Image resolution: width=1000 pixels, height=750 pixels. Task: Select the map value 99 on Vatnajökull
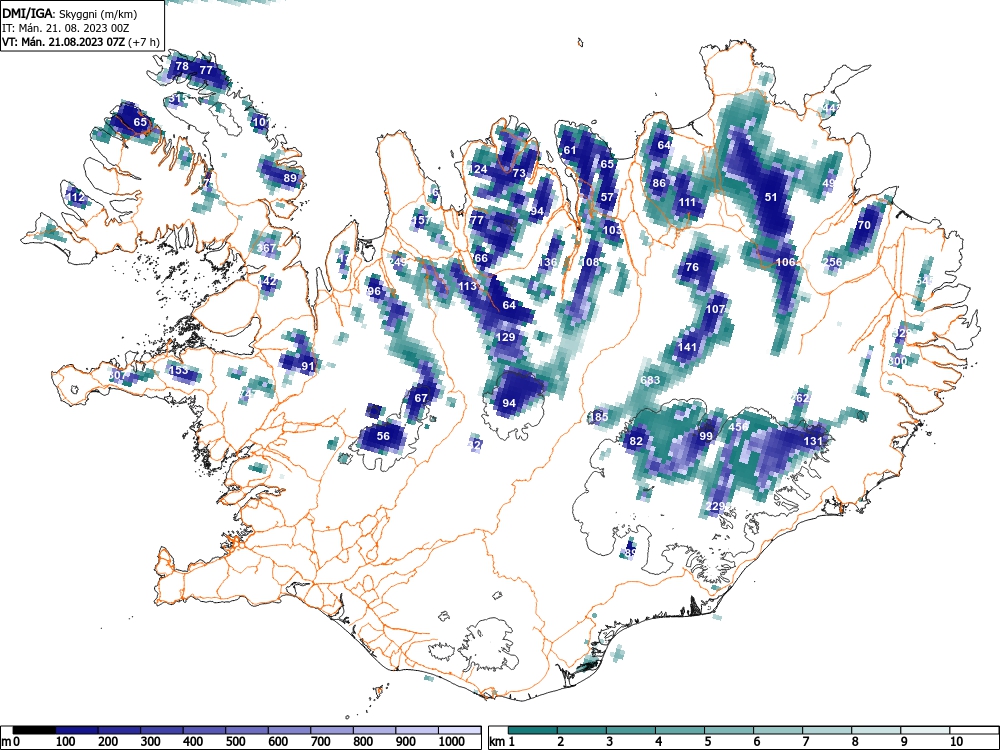tap(706, 436)
